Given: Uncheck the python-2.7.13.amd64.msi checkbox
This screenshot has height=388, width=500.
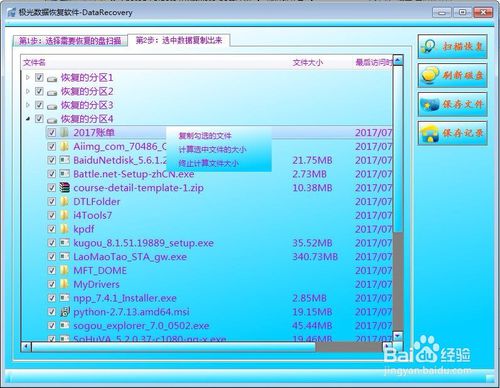Looking at the screenshot, I should click(x=52, y=312).
